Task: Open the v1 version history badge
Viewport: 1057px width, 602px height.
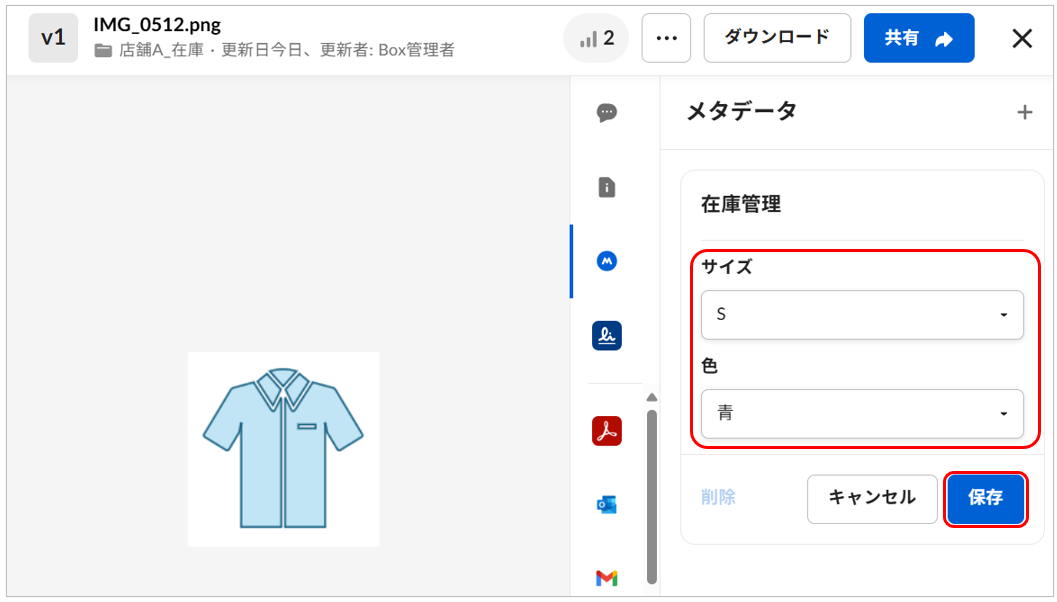Action: [53, 38]
